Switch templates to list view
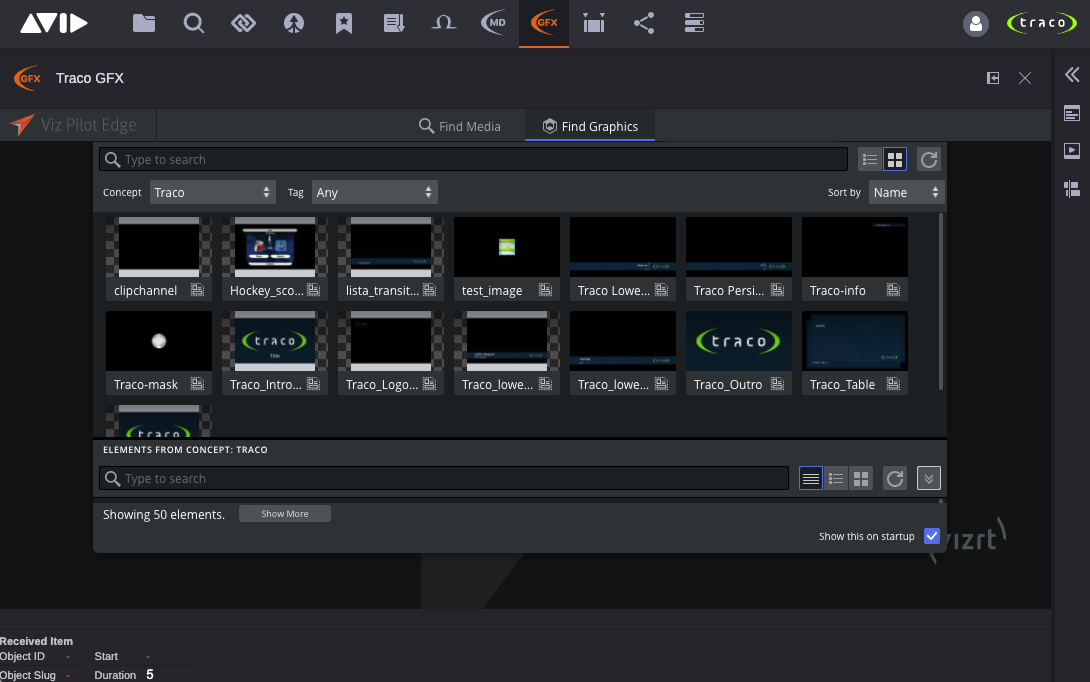The width and height of the screenshot is (1090, 682). (x=870, y=159)
